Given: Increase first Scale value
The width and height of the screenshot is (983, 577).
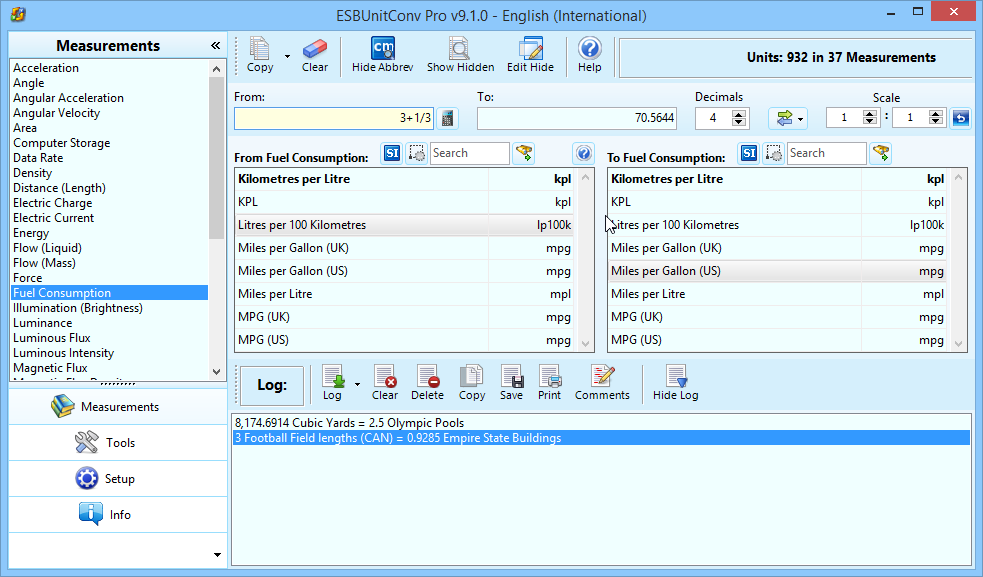Looking at the screenshot, I should (x=870, y=114).
